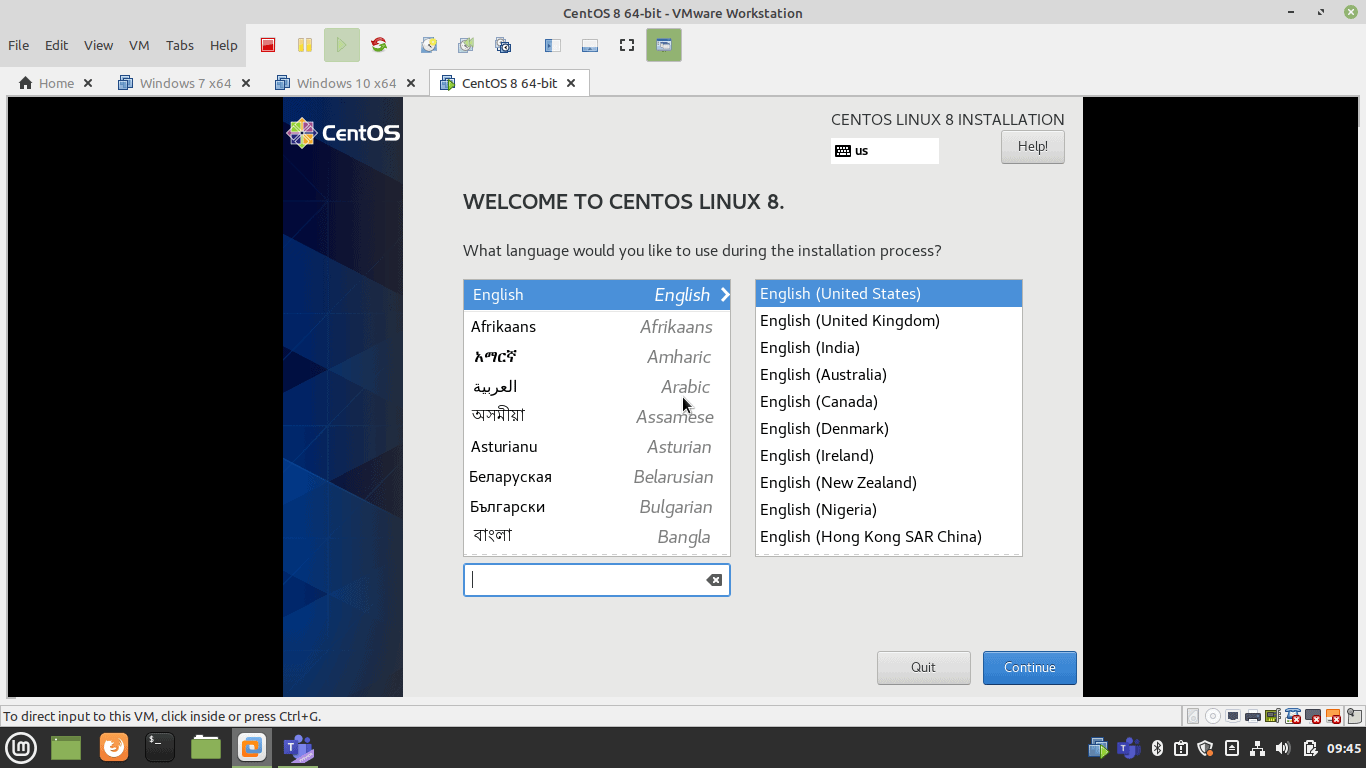Click the orange removable device status icon
Viewport: 1366px width, 768px height.
(1333, 716)
